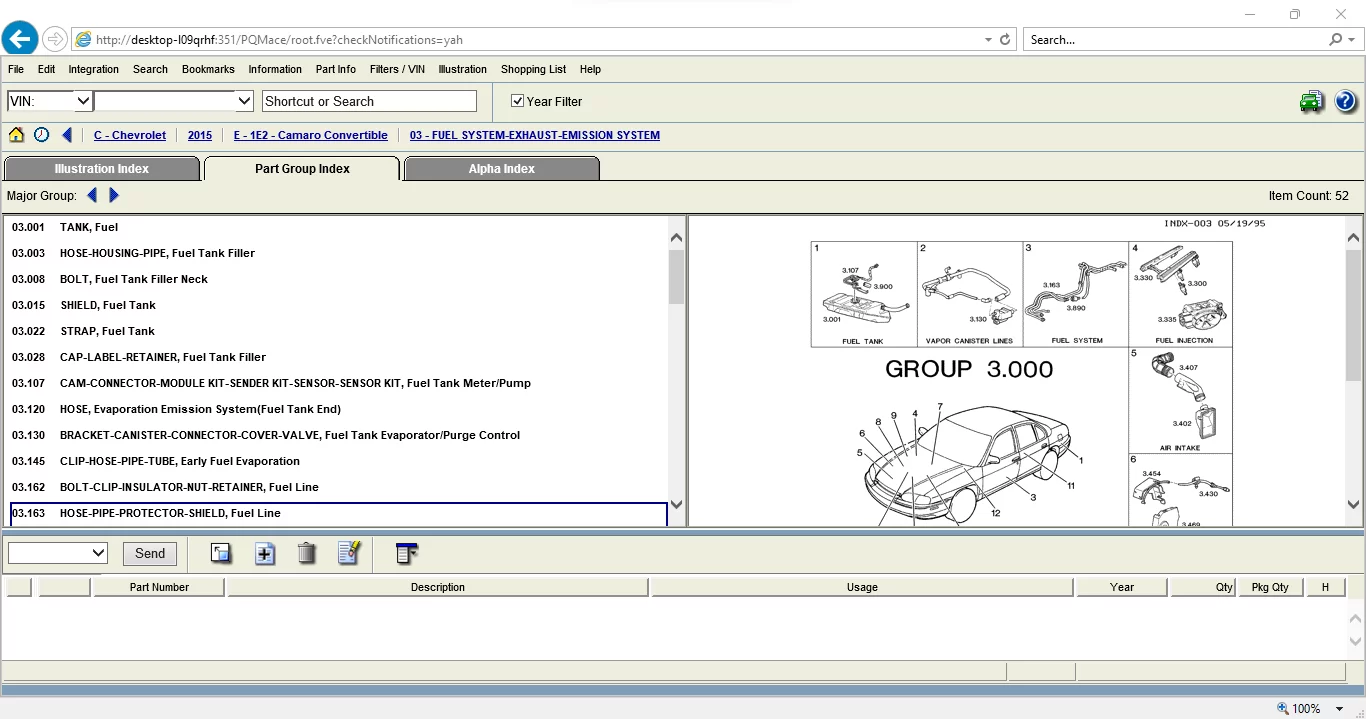Select 03.107 fuel tank meter/pump group

(295, 383)
